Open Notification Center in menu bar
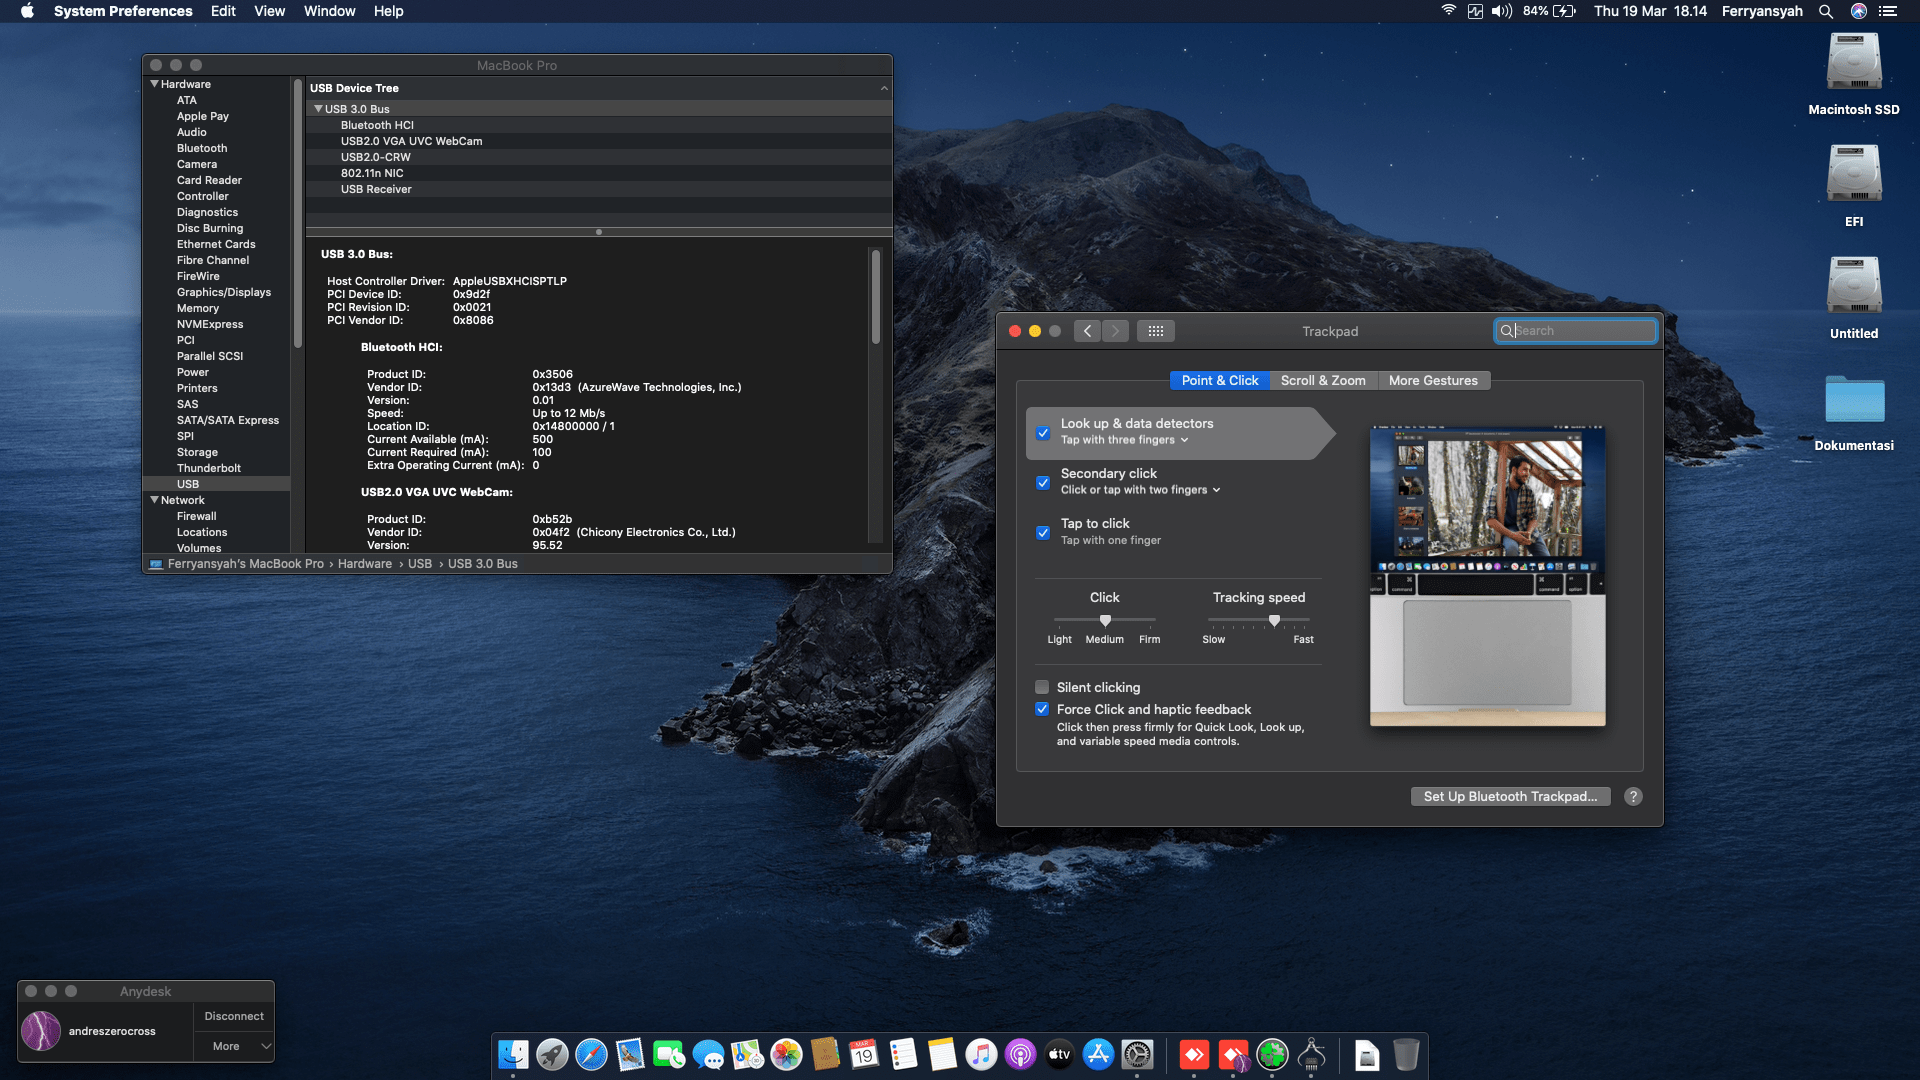Screen dimensions: 1920x1080 click(x=1888, y=11)
